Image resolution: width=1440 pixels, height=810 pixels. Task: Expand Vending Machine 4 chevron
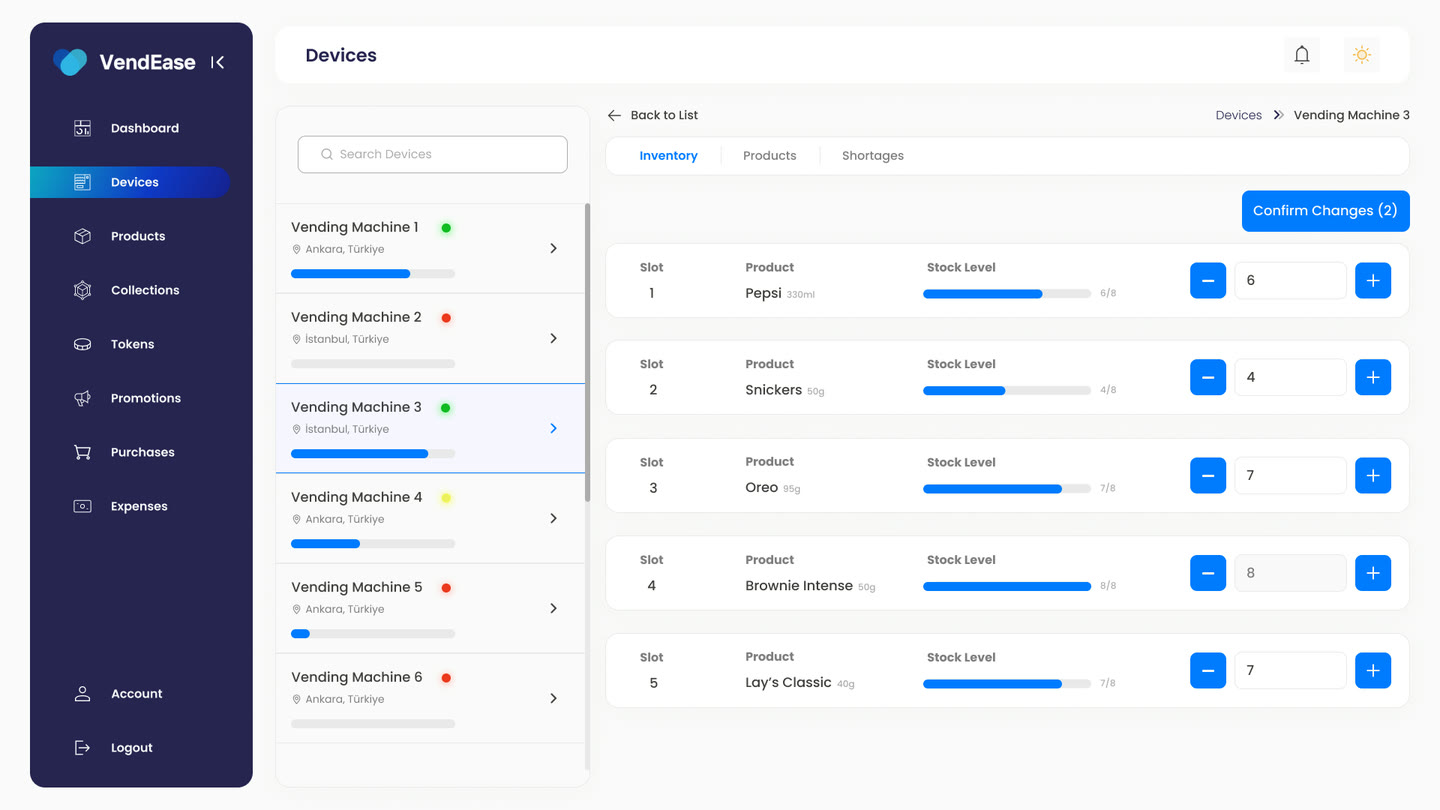coord(554,518)
